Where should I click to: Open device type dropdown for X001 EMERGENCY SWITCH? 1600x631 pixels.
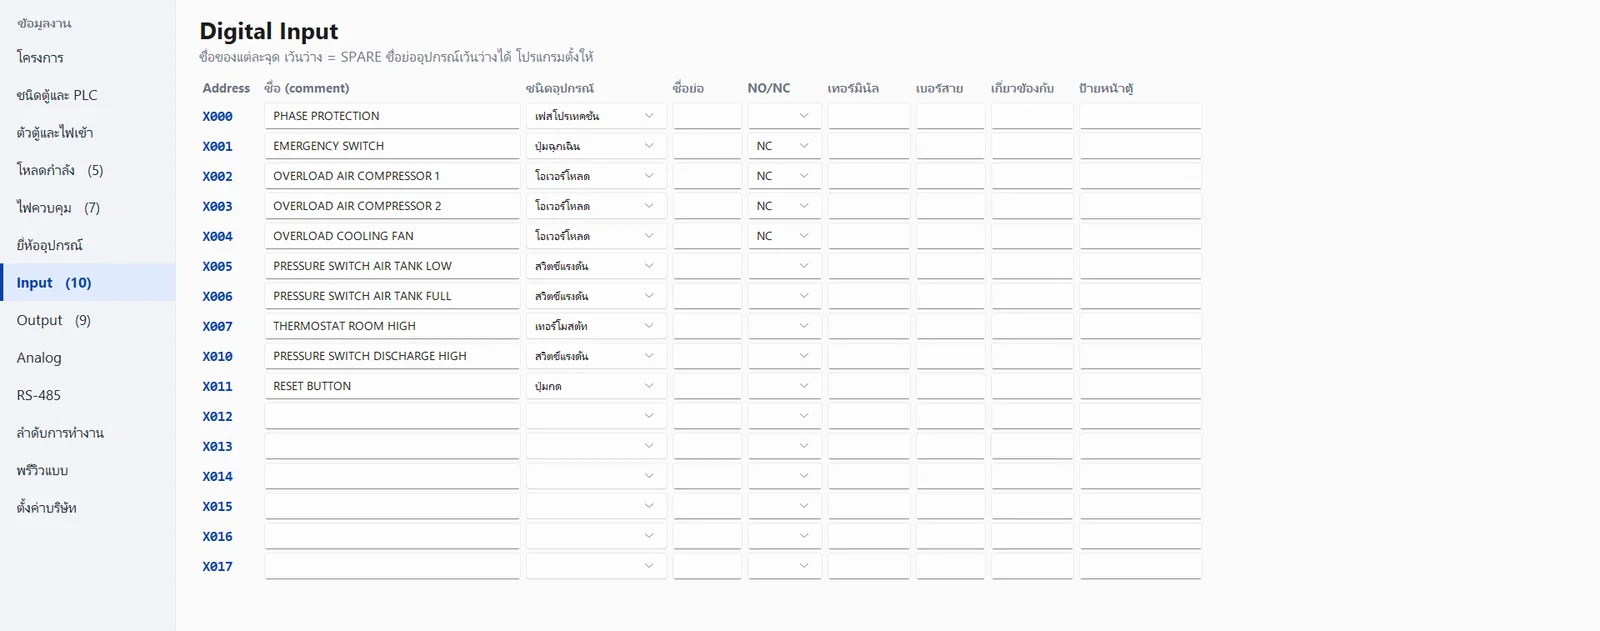point(596,146)
